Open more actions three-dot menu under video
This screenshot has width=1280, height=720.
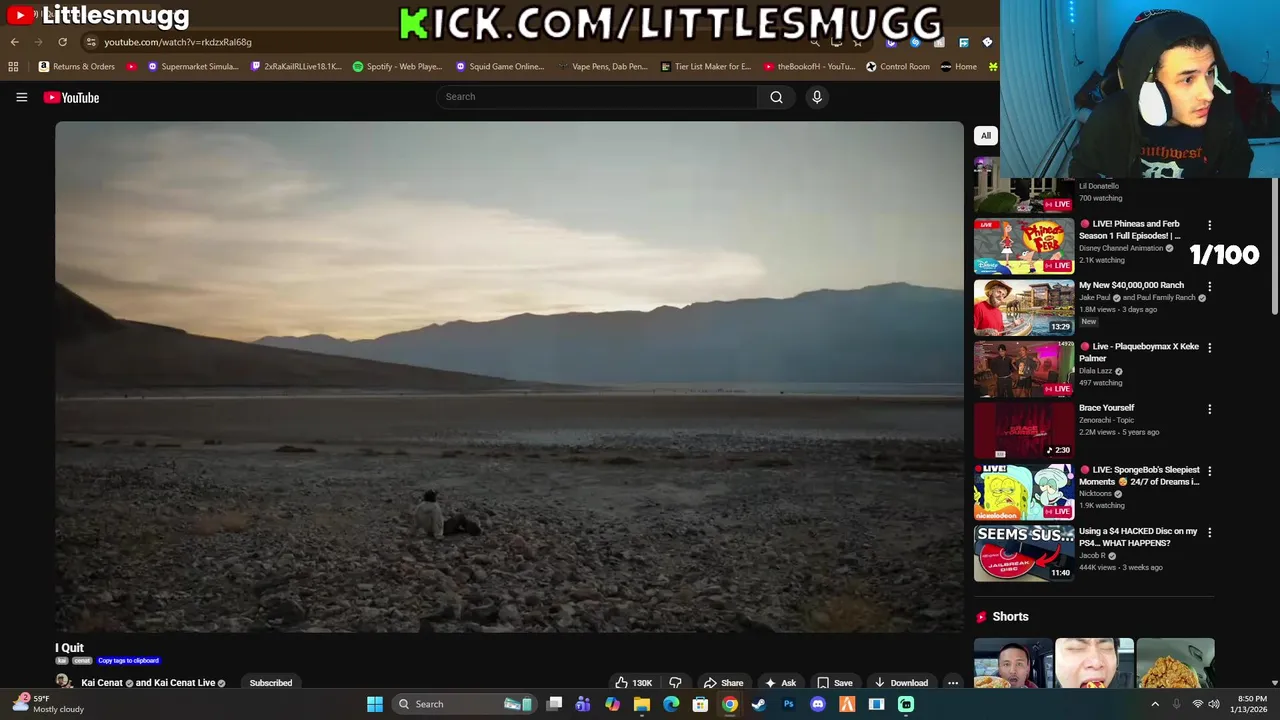pyautogui.click(x=953, y=683)
